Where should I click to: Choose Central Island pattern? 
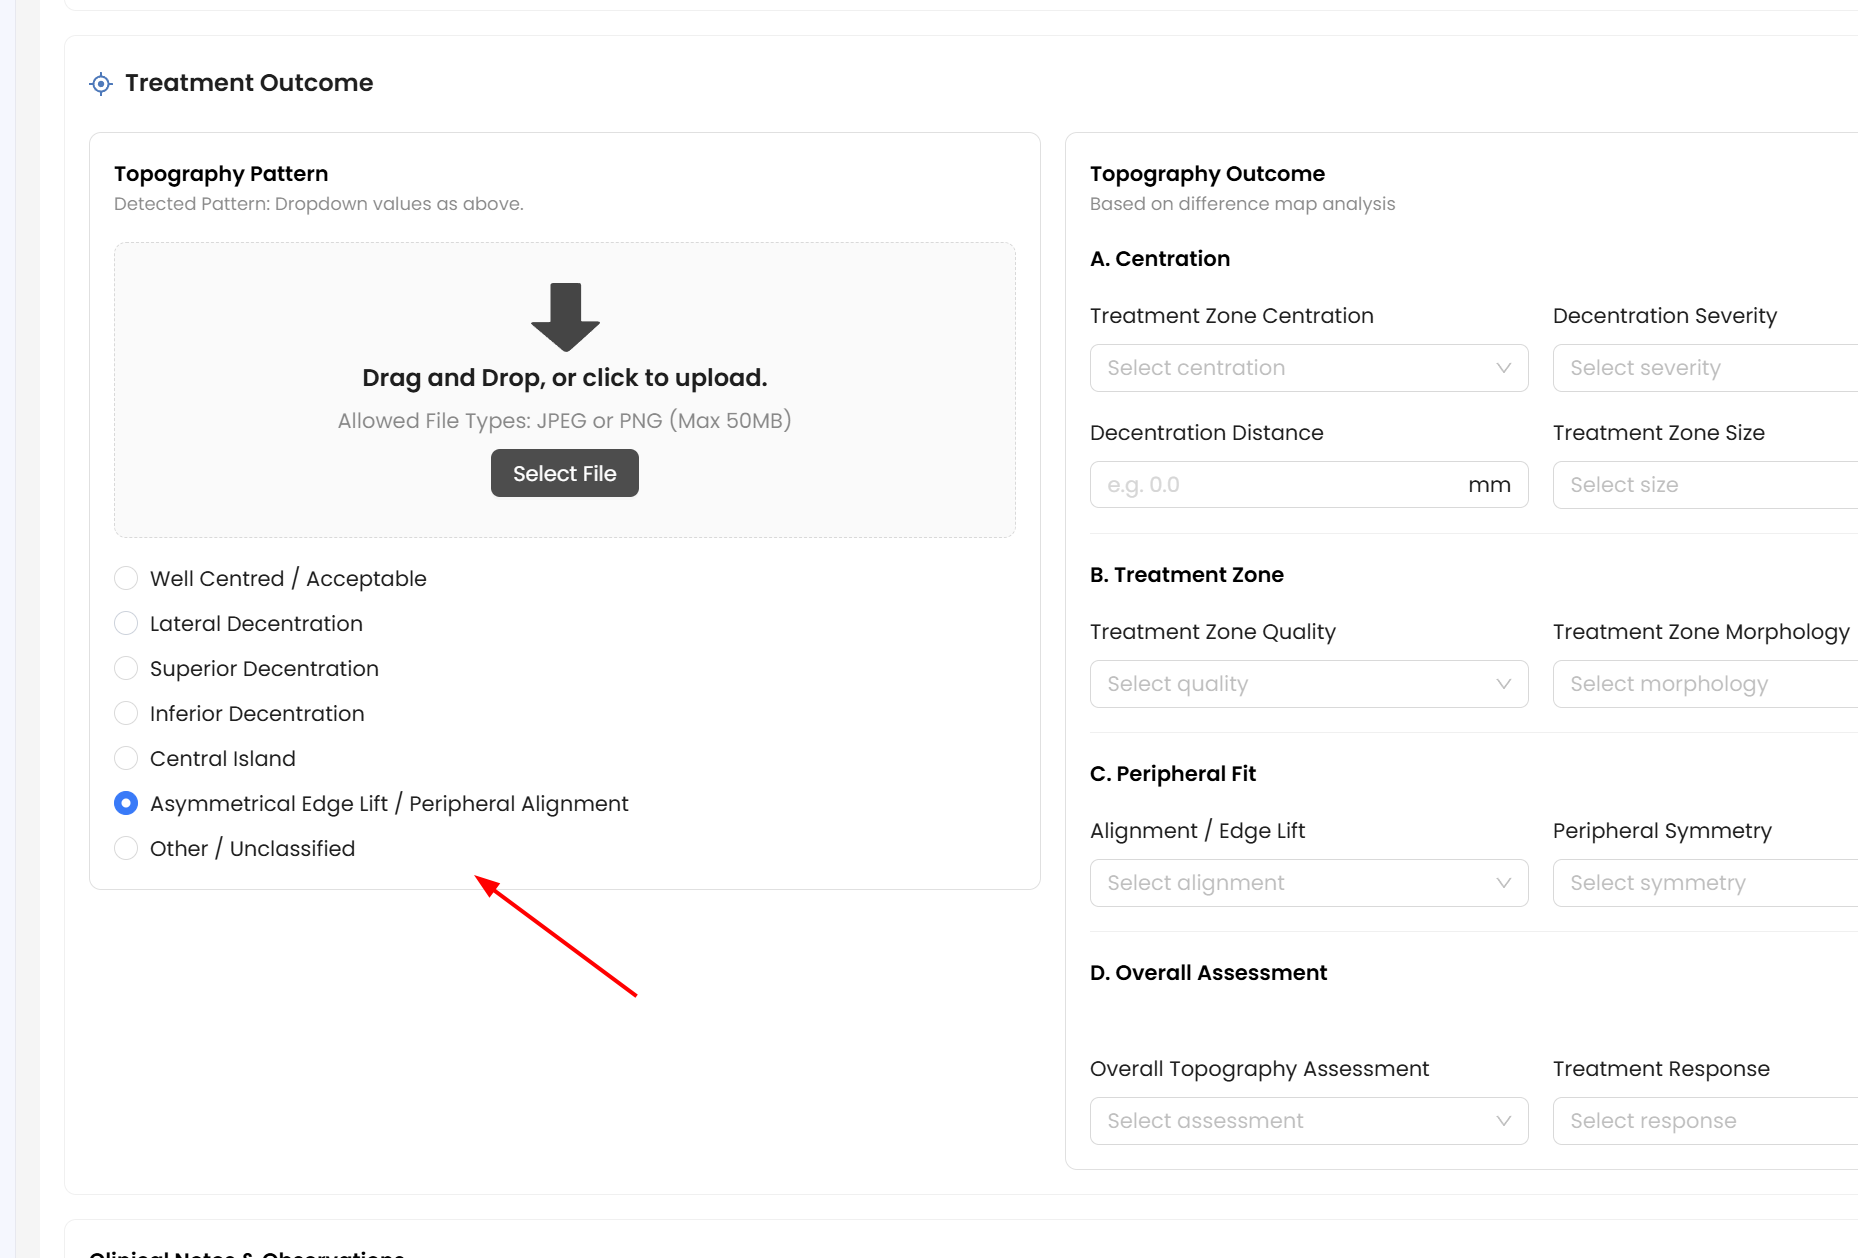(126, 758)
